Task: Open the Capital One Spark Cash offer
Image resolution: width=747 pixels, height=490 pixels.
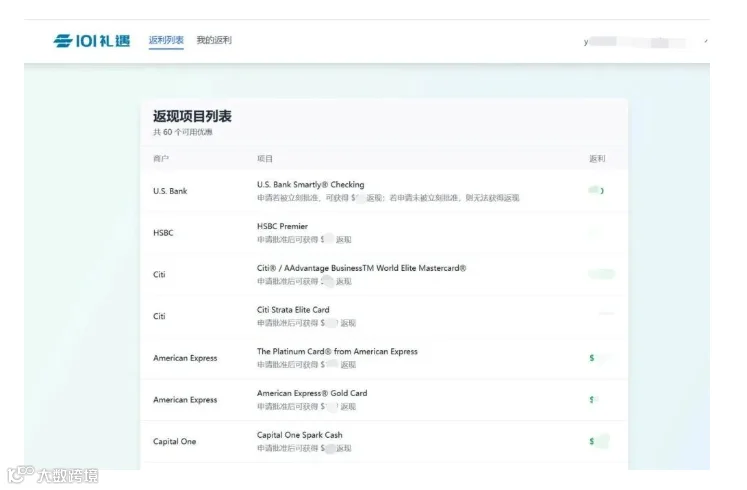Action: [x=300, y=435]
